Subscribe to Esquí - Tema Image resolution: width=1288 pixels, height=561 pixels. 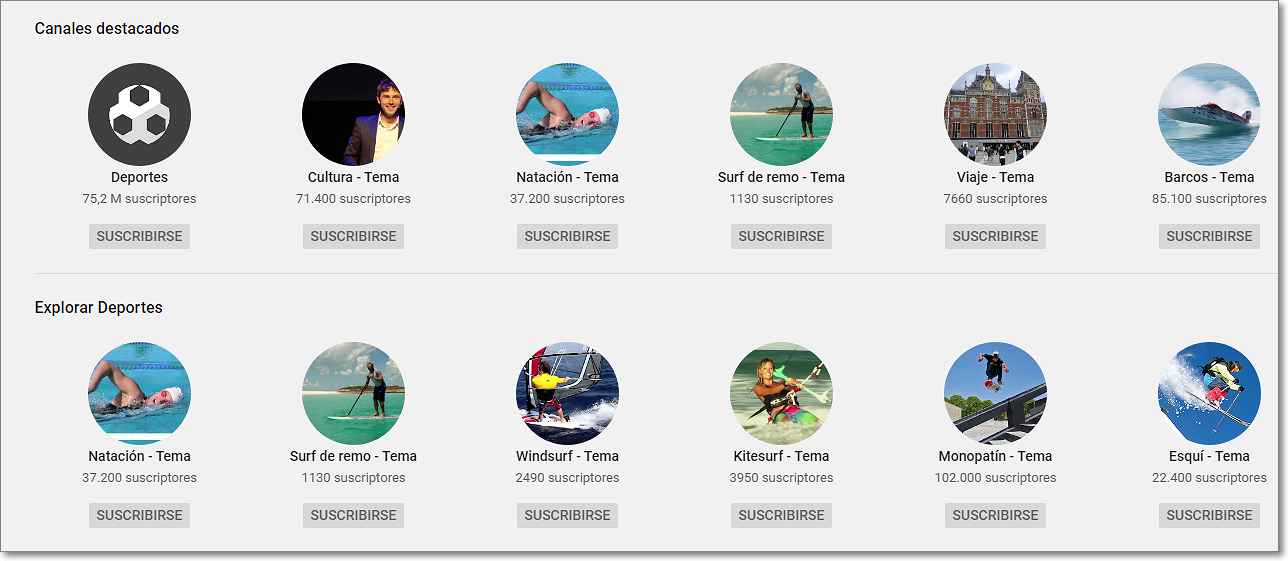click(x=1209, y=515)
